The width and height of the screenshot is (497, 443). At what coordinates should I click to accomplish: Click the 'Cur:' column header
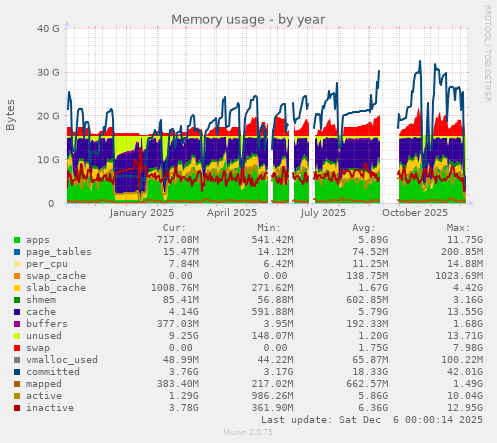click(x=174, y=228)
